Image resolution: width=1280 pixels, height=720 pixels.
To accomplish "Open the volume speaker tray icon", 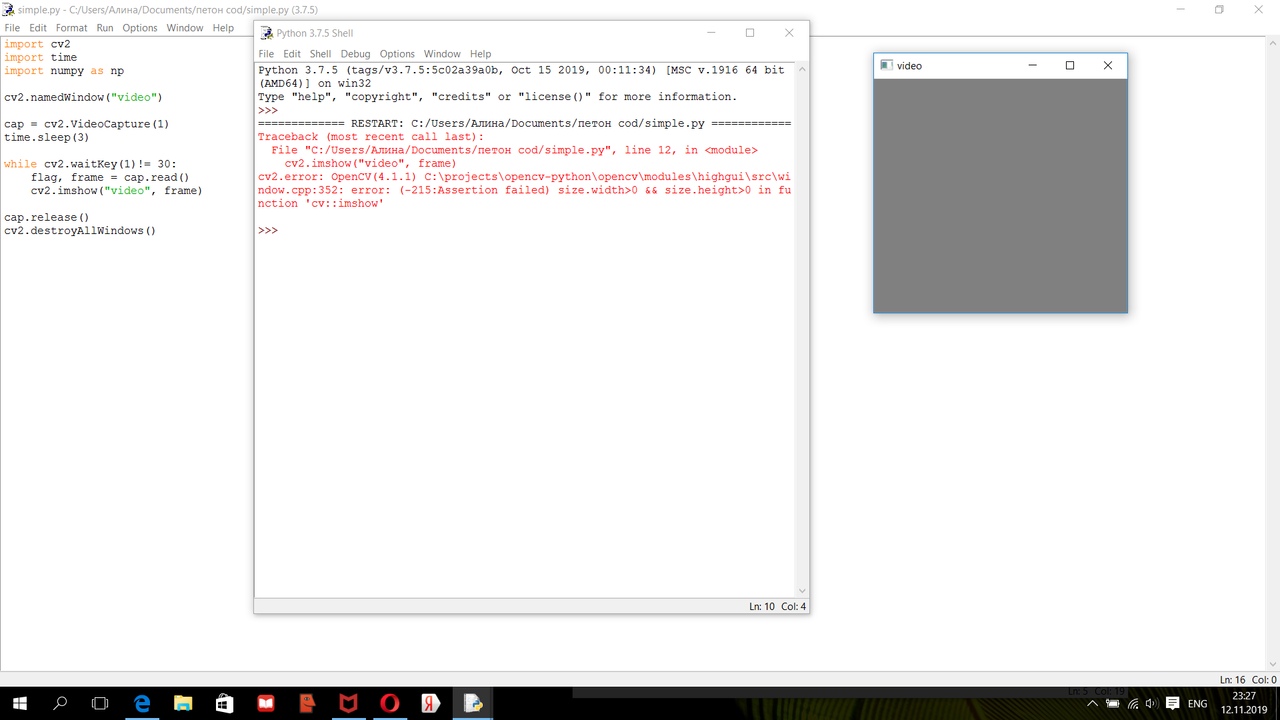I will pyautogui.click(x=1152, y=704).
